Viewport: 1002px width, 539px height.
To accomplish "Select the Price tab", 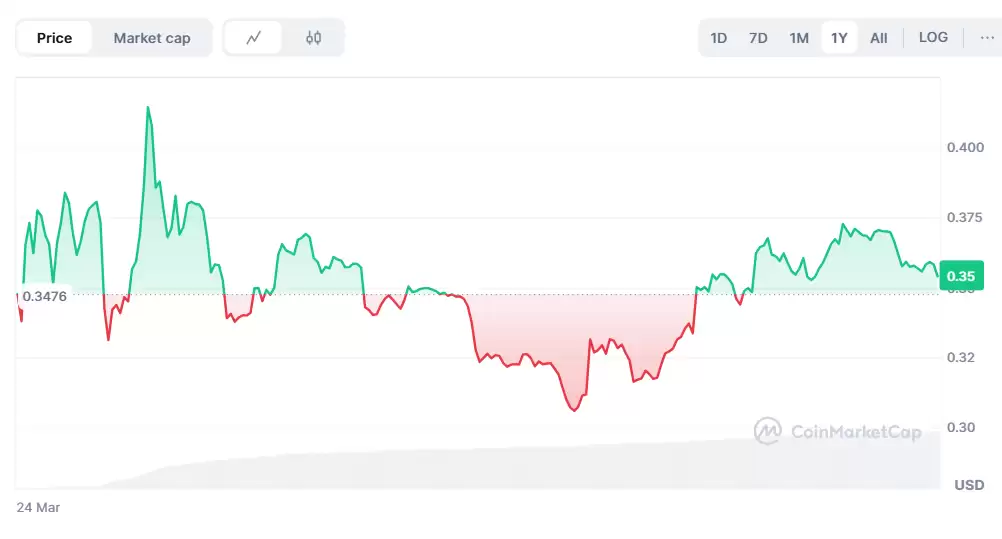I will 54,38.
